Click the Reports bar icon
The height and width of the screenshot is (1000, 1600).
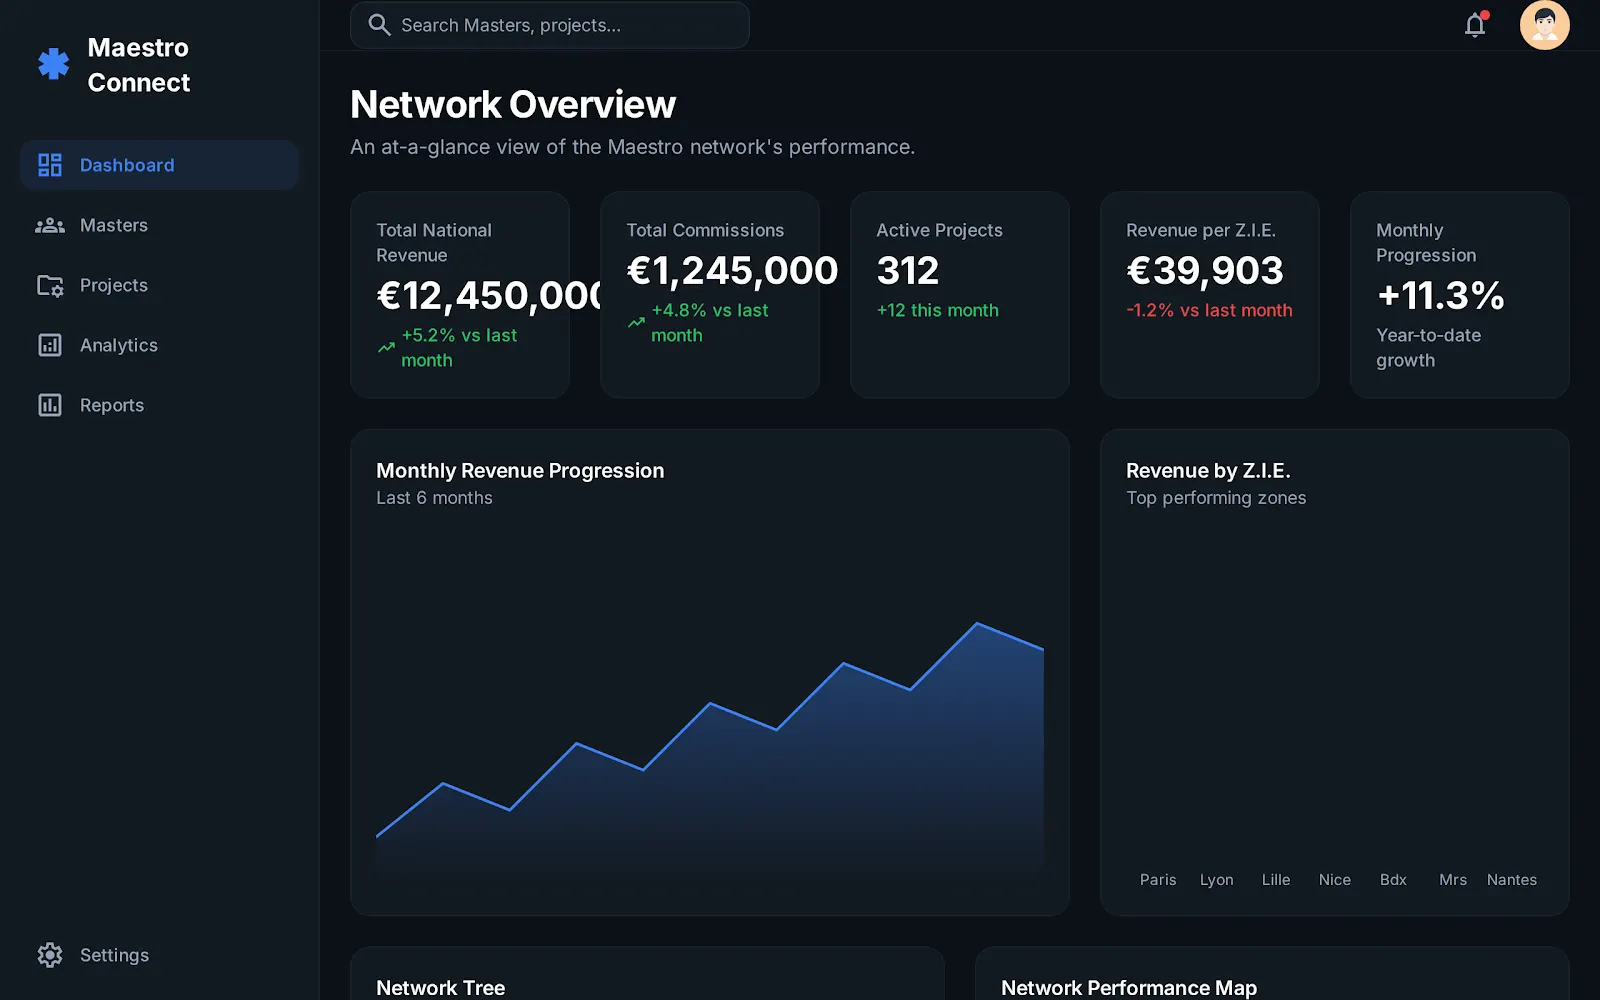point(50,405)
